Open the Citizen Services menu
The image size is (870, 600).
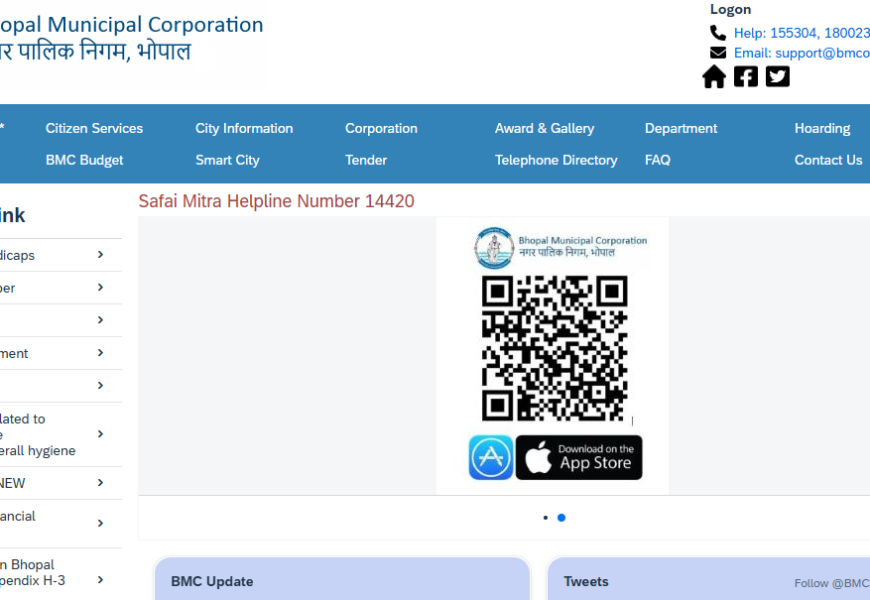(x=94, y=128)
